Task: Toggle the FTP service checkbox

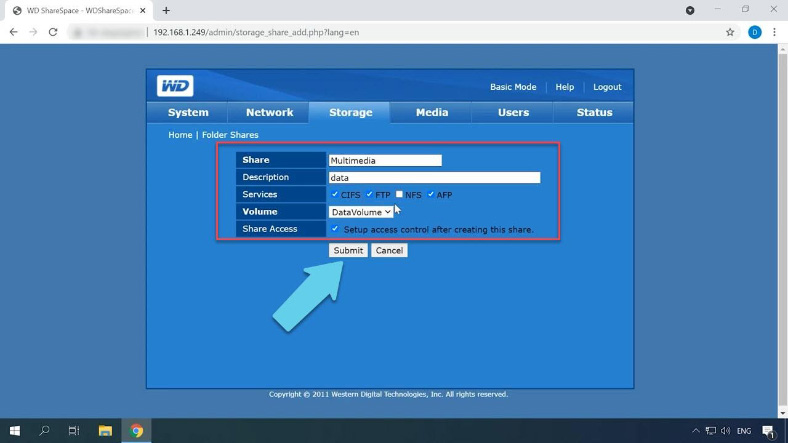Action: coord(369,194)
